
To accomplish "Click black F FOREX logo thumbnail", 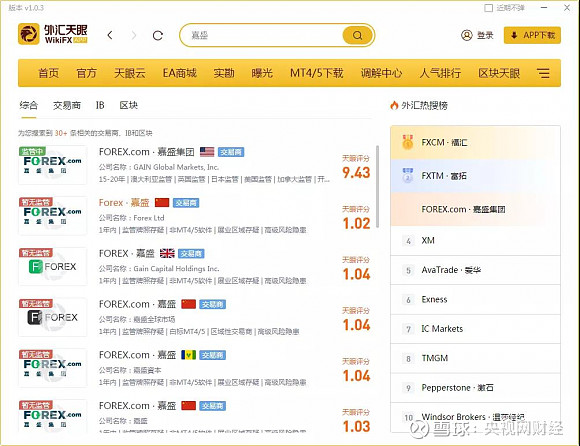I will 53,317.
